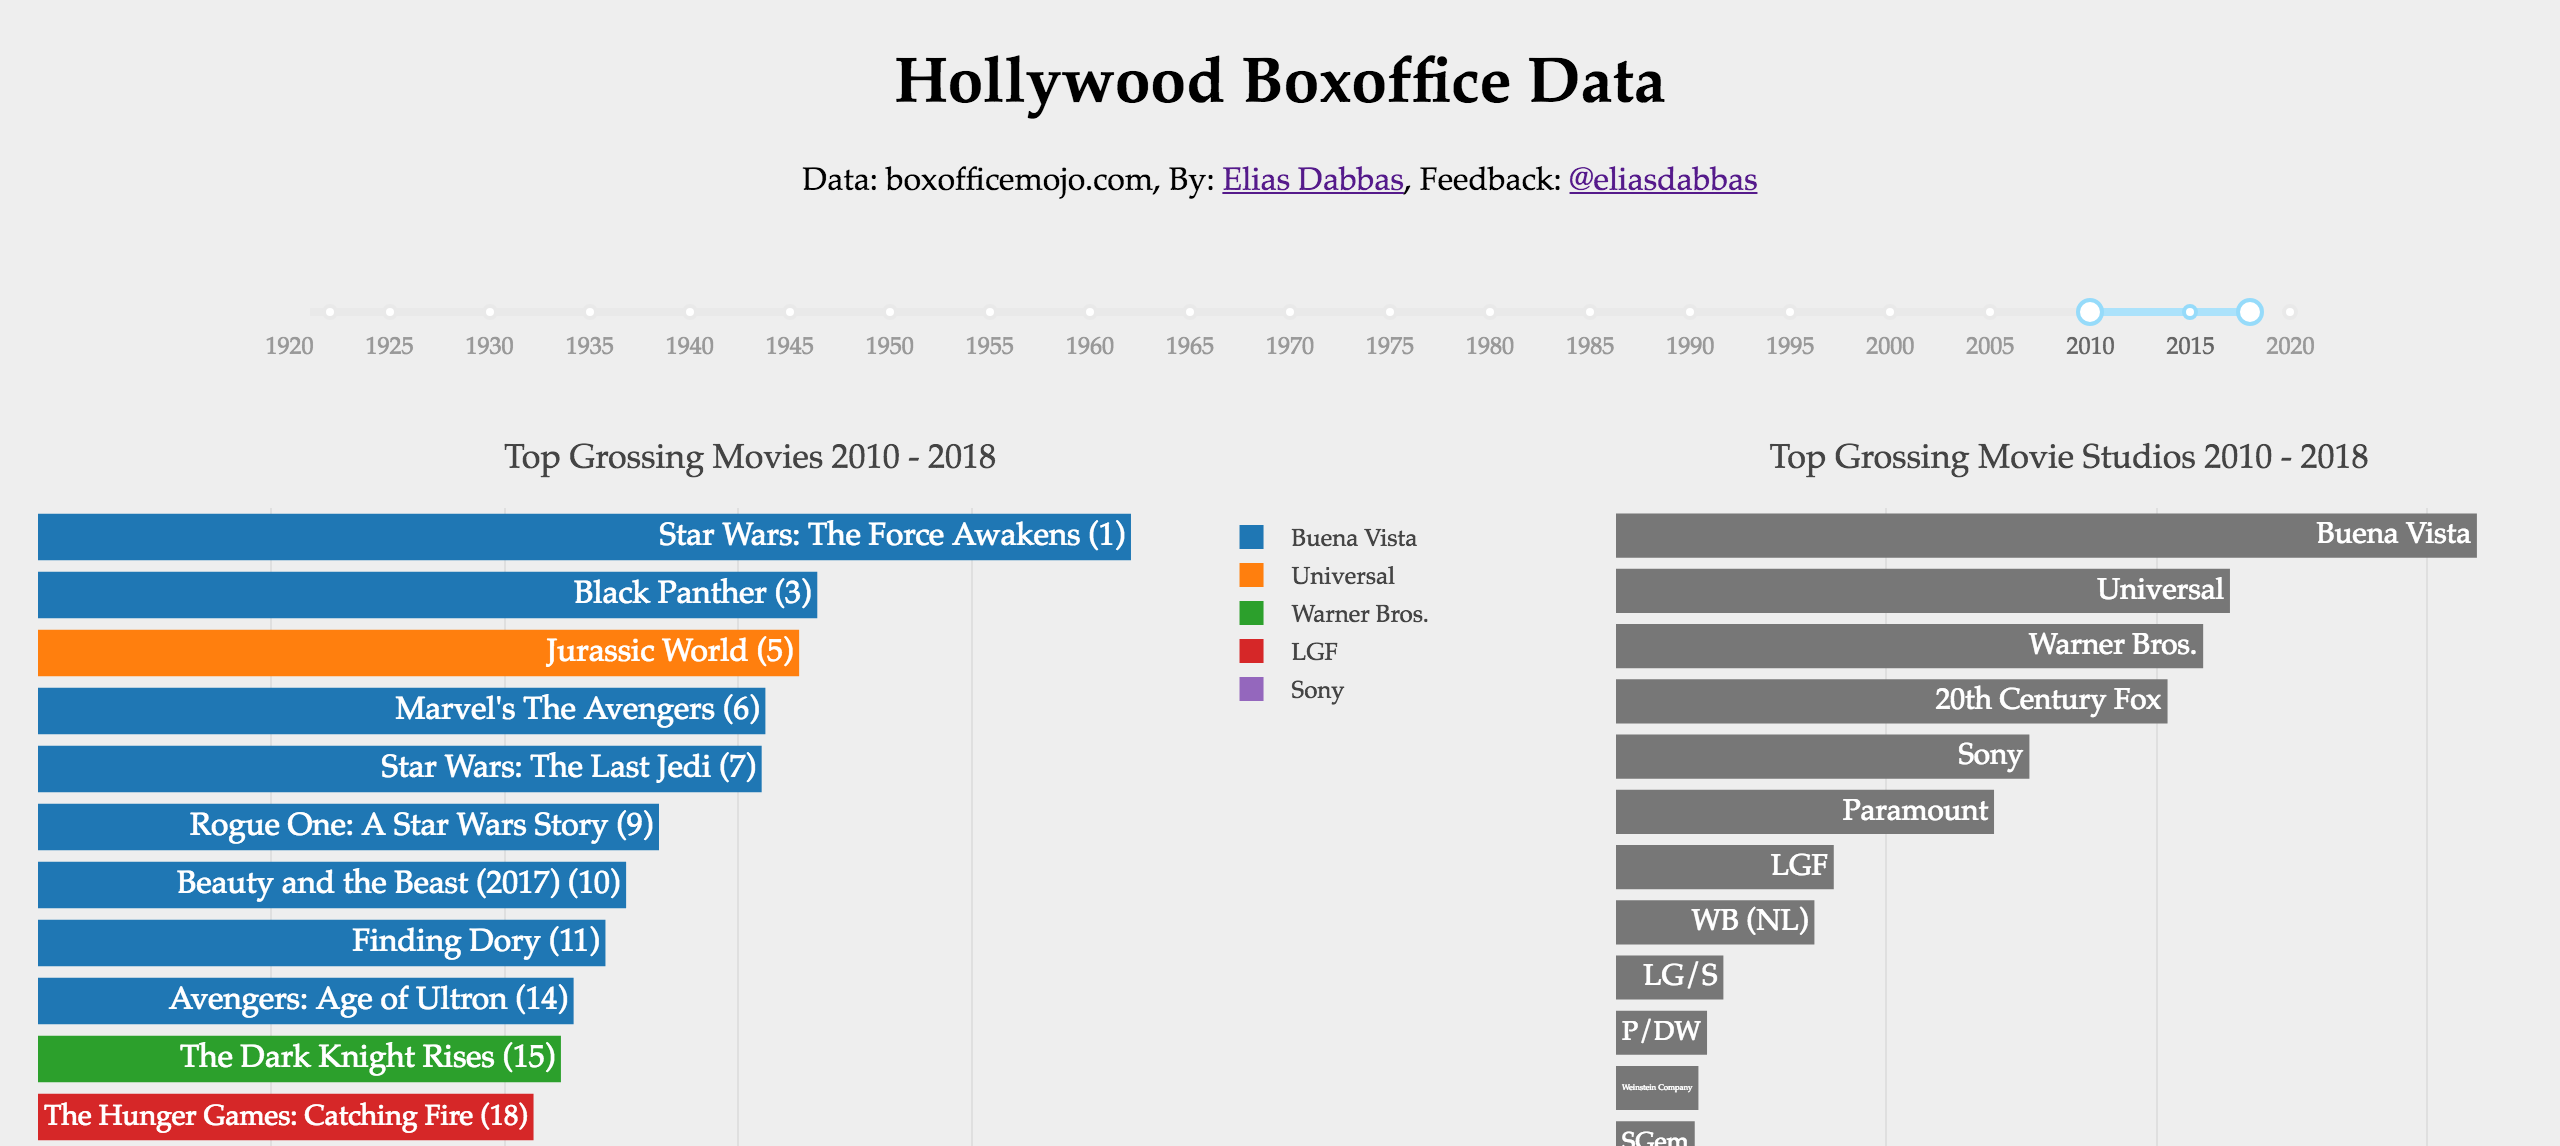Image resolution: width=2560 pixels, height=1146 pixels.
Task: Select 1970 on the year slider
Action: coord(1289,346)
